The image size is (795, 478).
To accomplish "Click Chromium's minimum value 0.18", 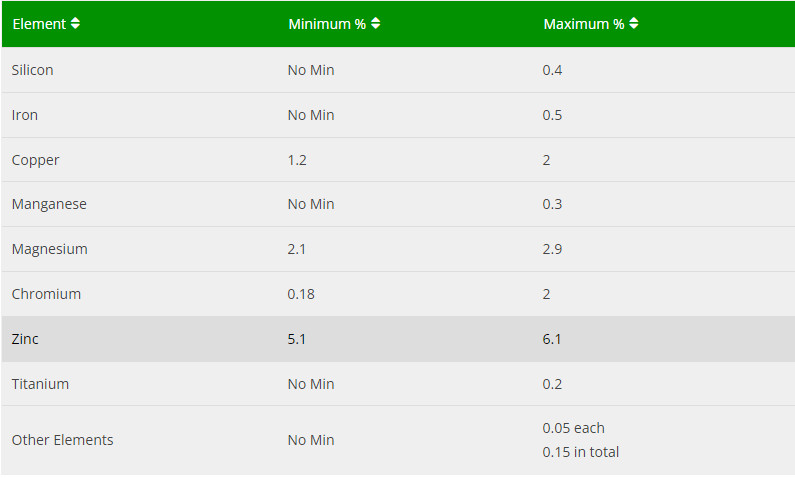I will click(300, 294).
